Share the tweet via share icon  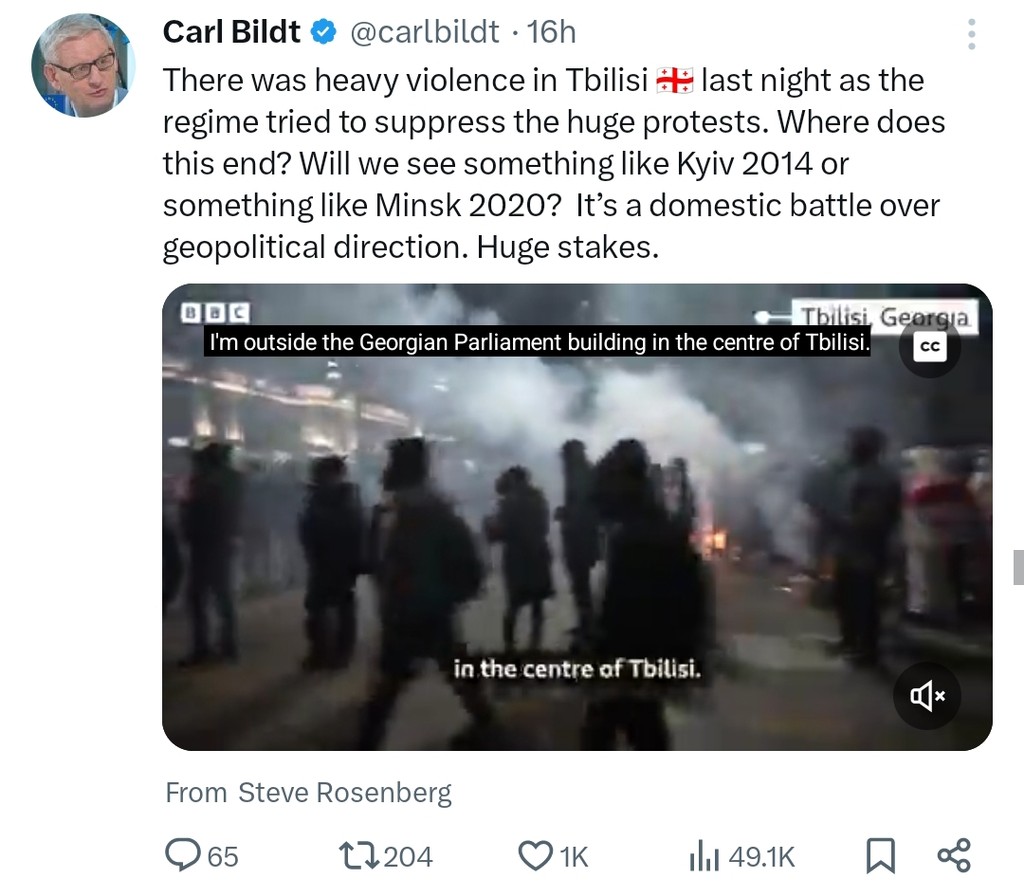pyautogui.click(x=953, y=856)
